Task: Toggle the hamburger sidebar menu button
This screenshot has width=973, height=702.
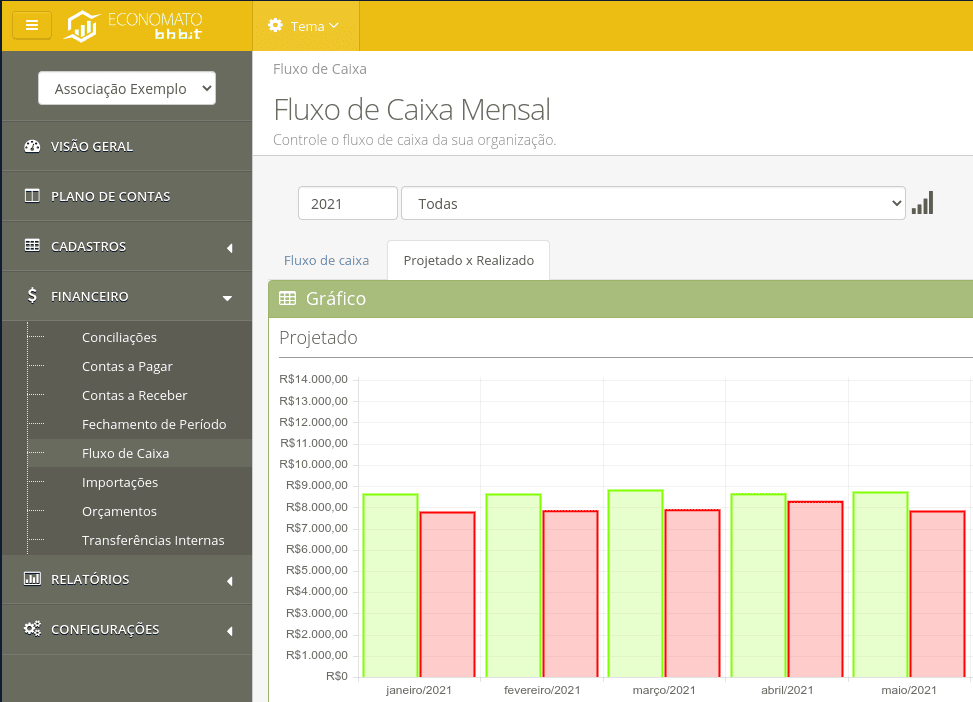Action: (x=32, y=25)
